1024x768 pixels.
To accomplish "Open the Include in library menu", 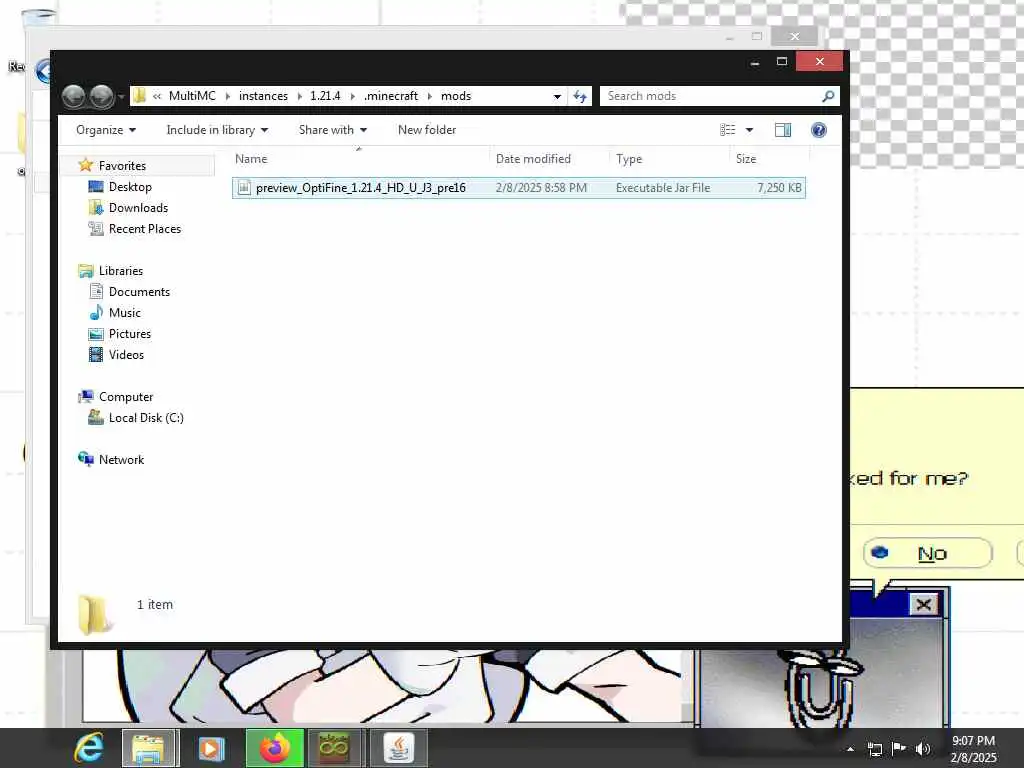I will (217, 130).
